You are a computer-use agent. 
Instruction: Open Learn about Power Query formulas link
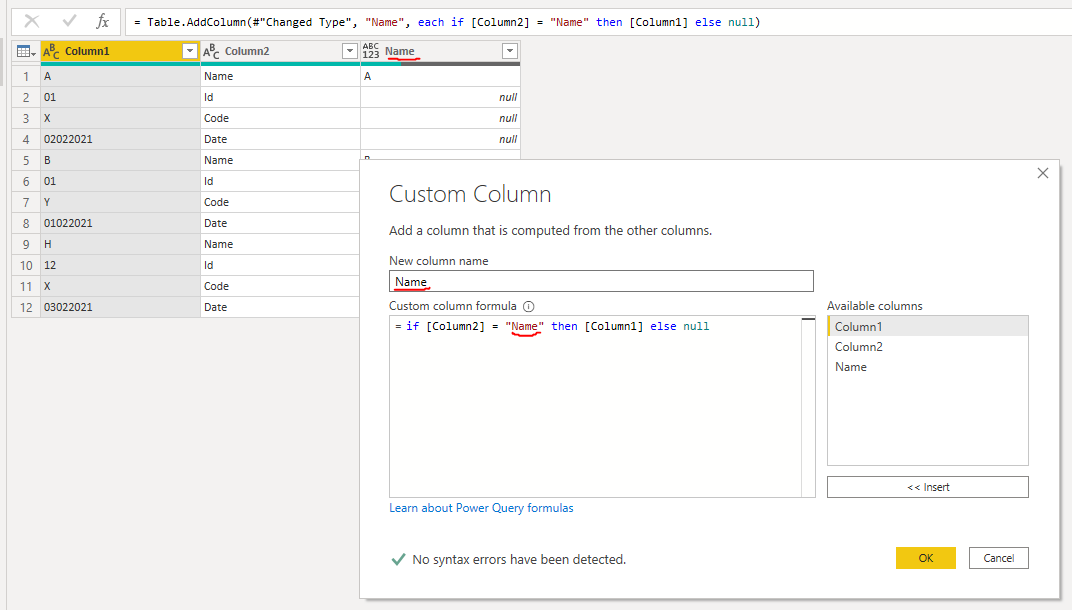(481, 508)
